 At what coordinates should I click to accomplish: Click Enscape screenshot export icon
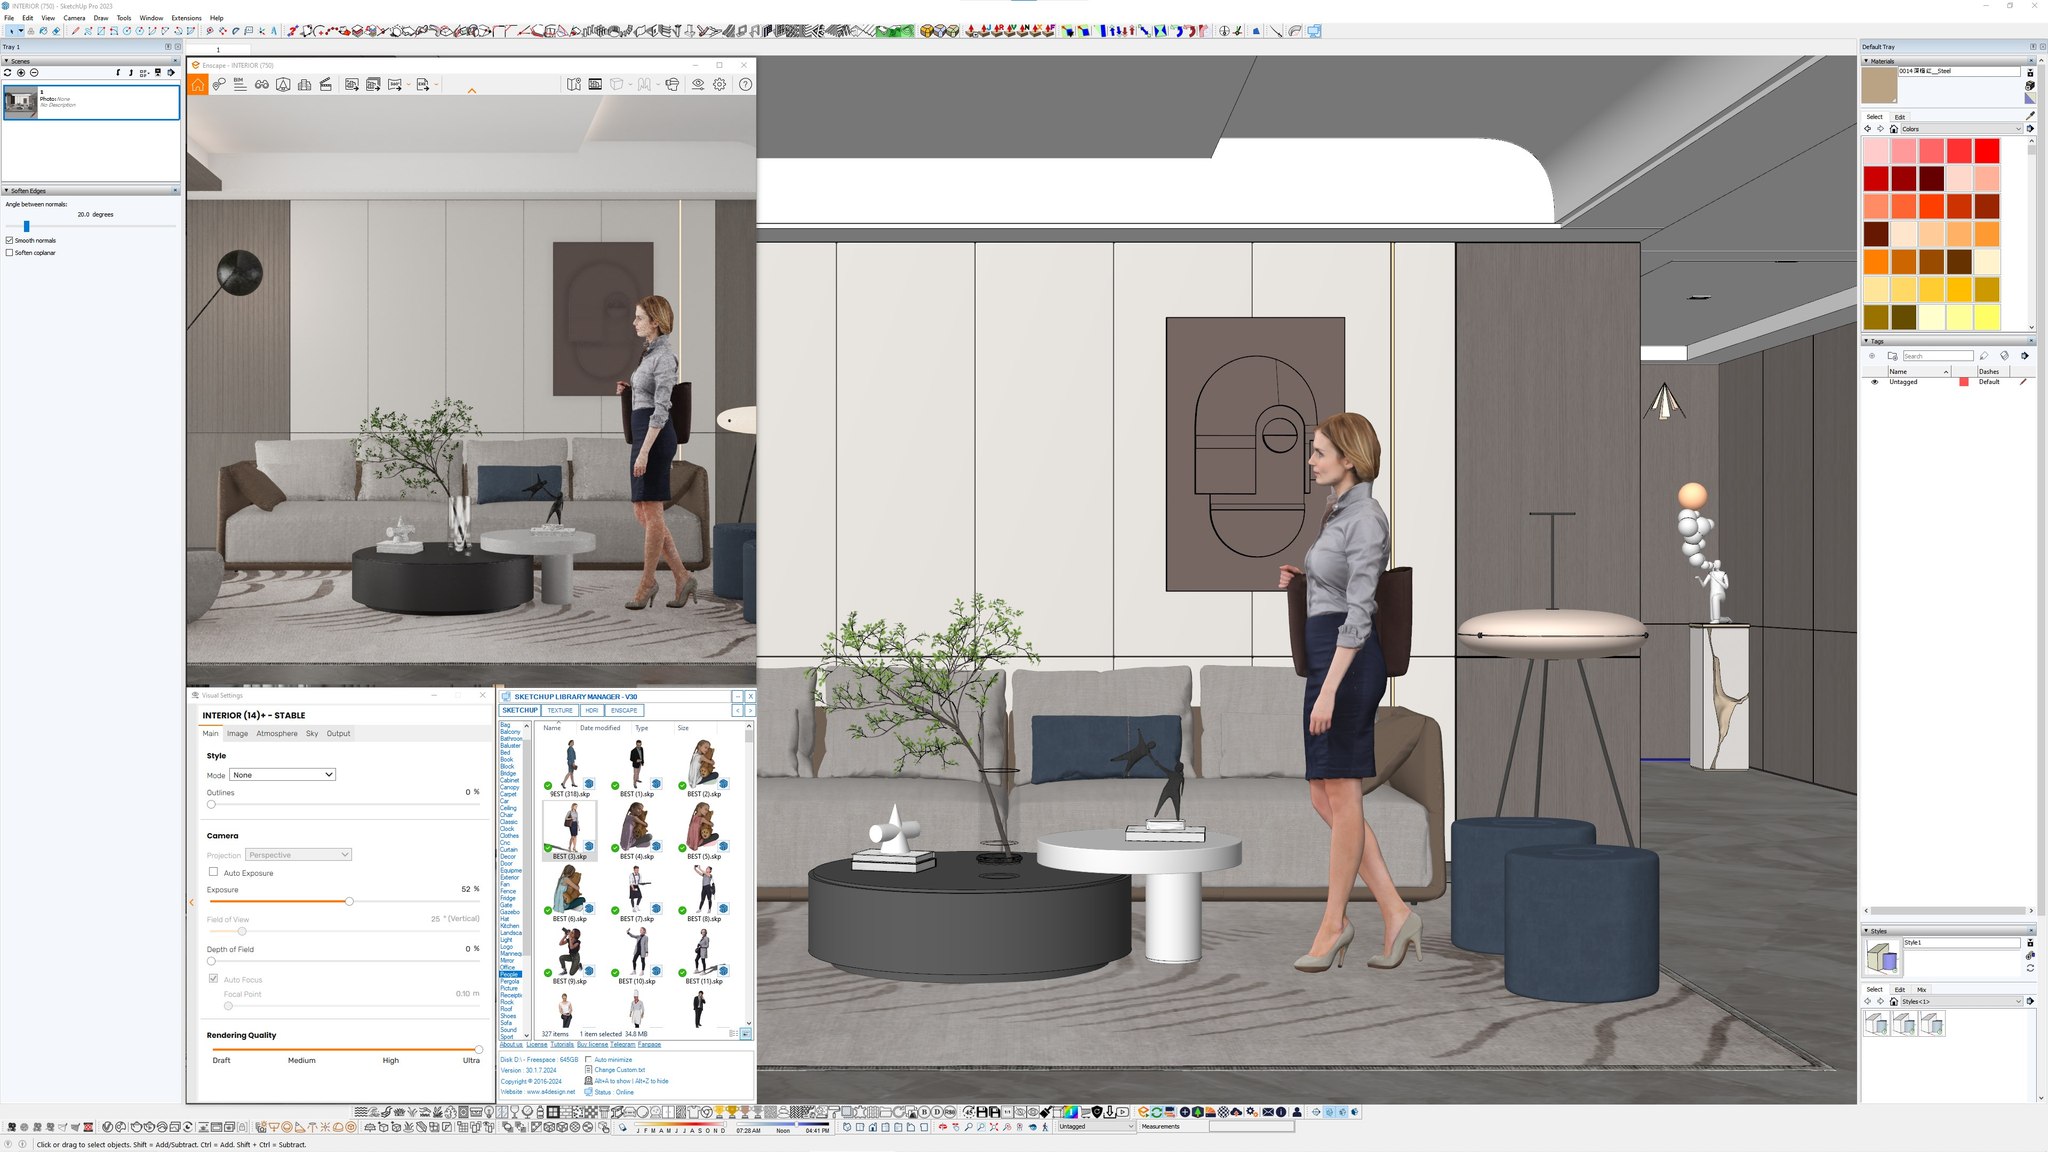[352, 85]
